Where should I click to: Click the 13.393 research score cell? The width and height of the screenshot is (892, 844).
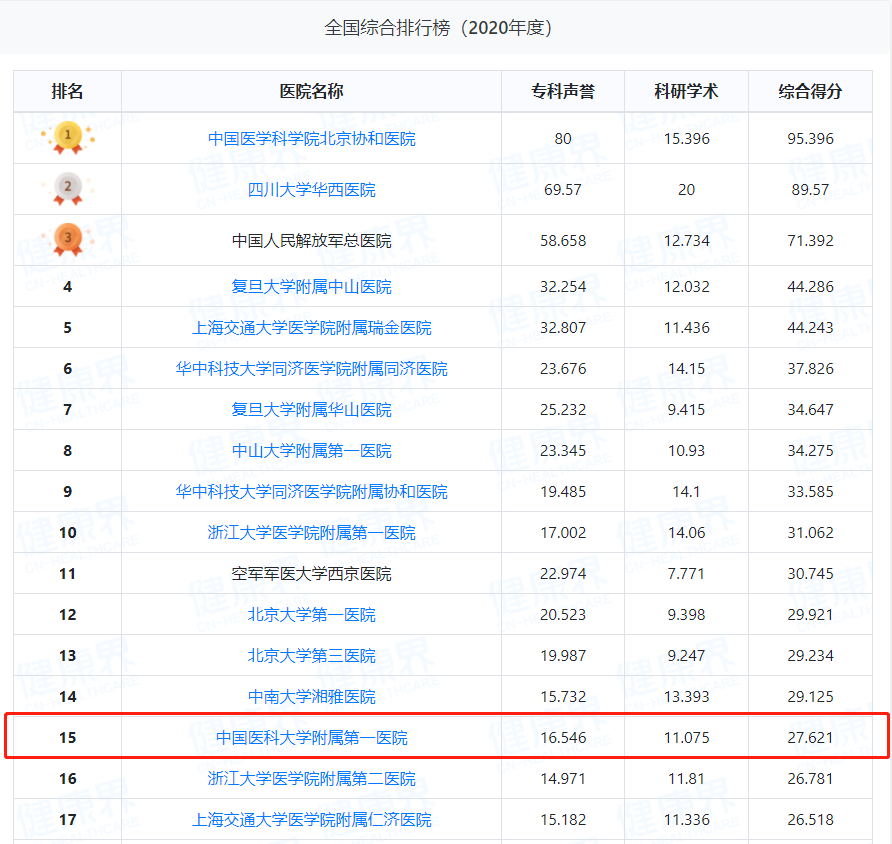coord(686,696)
